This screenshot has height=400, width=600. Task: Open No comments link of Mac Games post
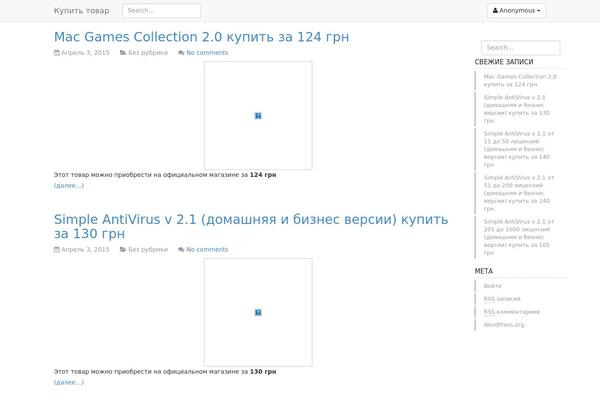click(x=207, y=52)
